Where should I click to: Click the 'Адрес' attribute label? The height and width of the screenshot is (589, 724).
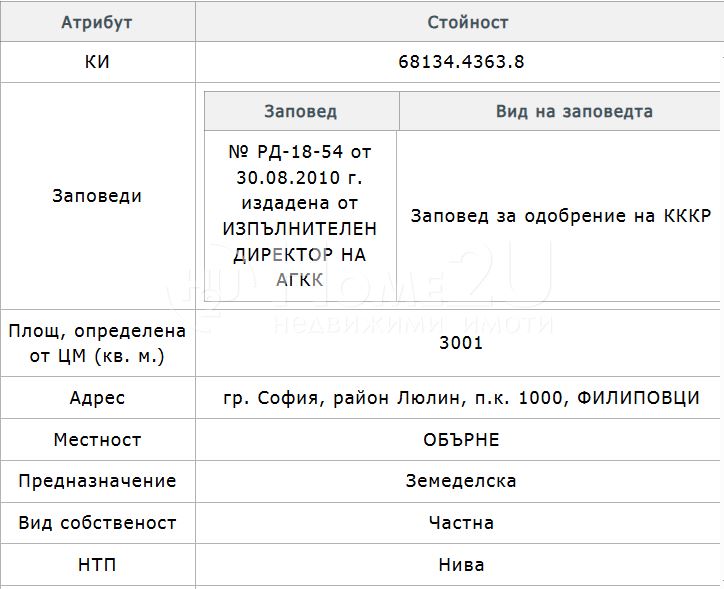(97, 397)
